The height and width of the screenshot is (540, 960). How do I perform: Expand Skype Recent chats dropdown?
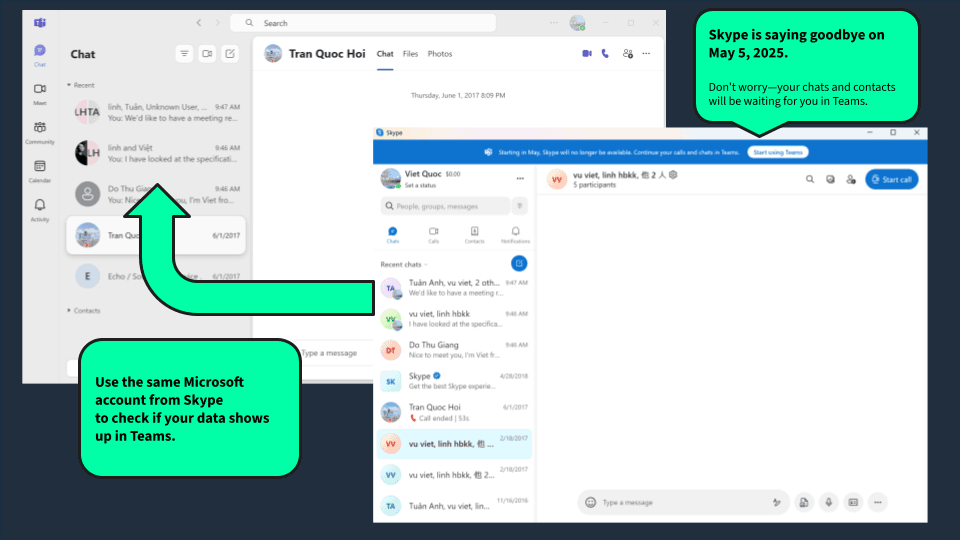tap(404, 264)
